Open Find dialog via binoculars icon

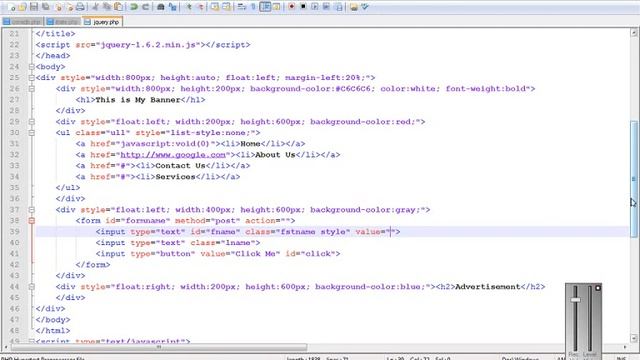point(160,7)
